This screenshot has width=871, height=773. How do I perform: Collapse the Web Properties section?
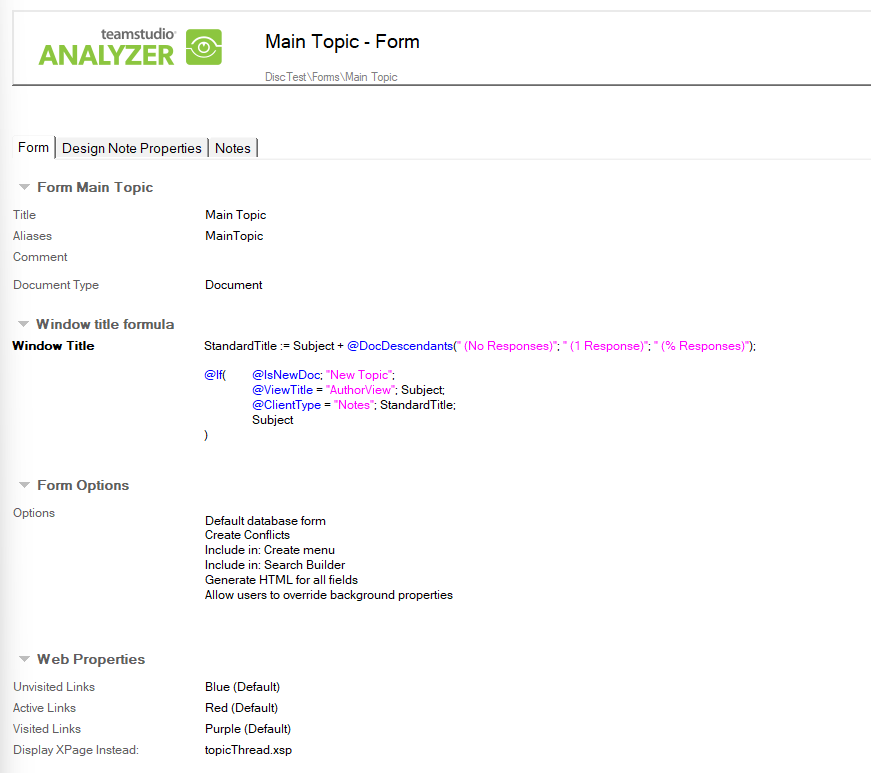pyautogui.click(x=23, y=659)
